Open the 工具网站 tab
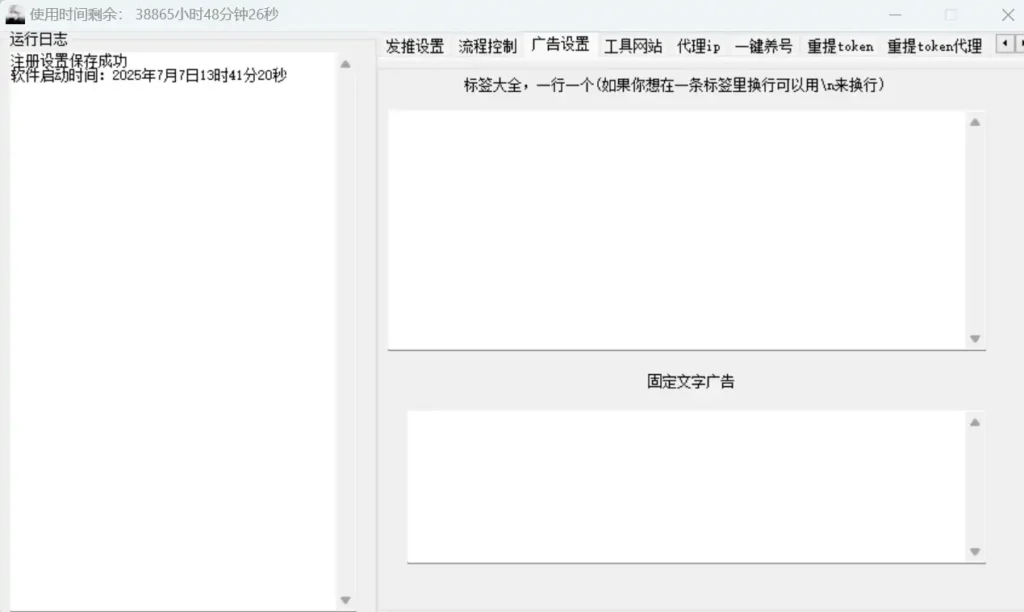The height and width of the screenshot is (612, 1024). pyautogui.click(x=633, y=46)
